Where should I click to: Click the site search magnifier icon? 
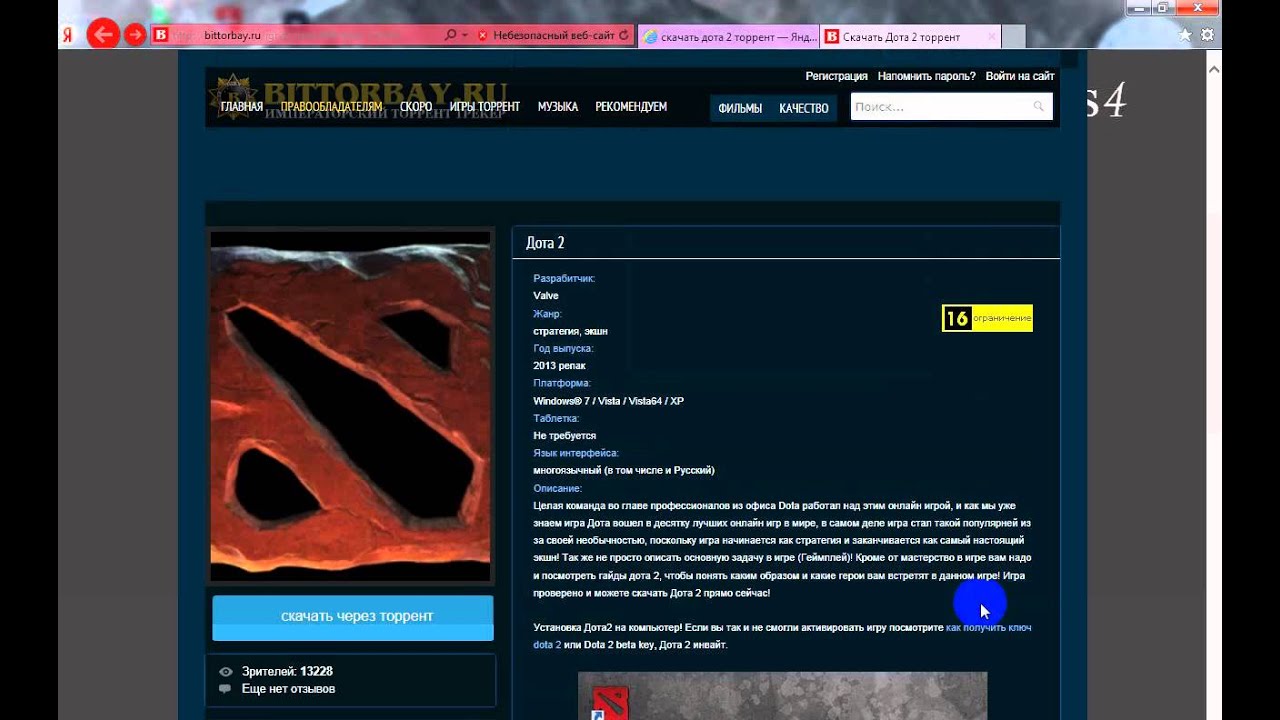click(1039, 107)
